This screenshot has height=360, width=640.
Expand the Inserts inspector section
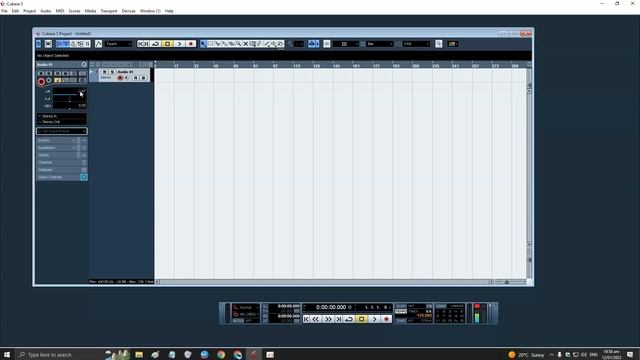tap(62, 140)
